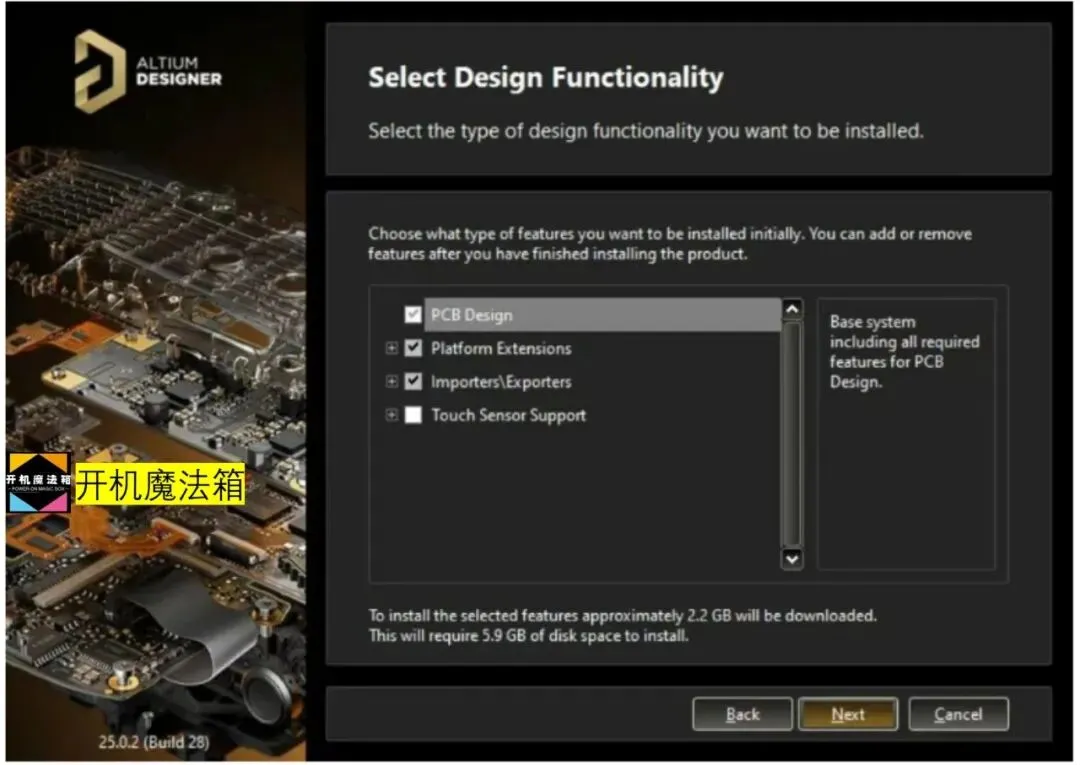Click the 'Select Design Functionality' heading
The width and height of the screenshot is (1080, 765).
point(546,77)
